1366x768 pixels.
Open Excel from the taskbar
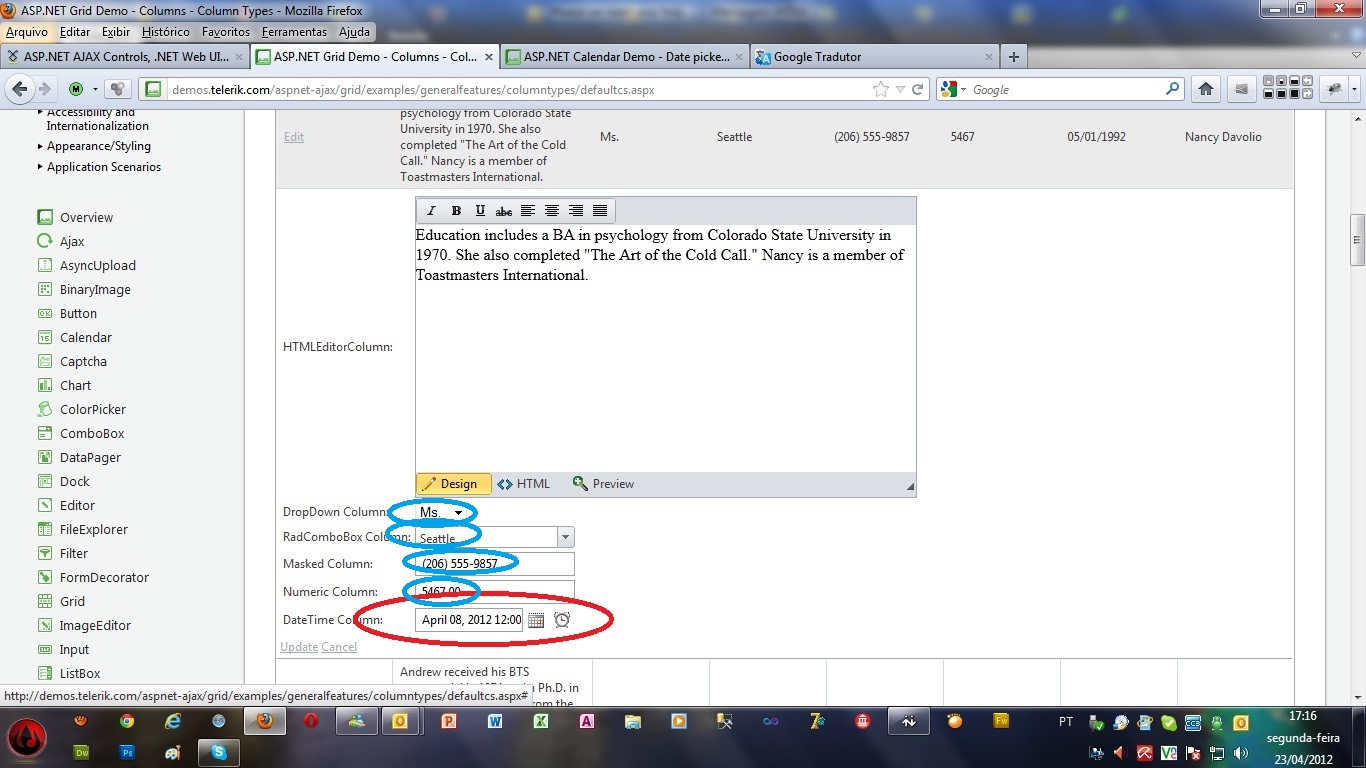click(541, 721)
